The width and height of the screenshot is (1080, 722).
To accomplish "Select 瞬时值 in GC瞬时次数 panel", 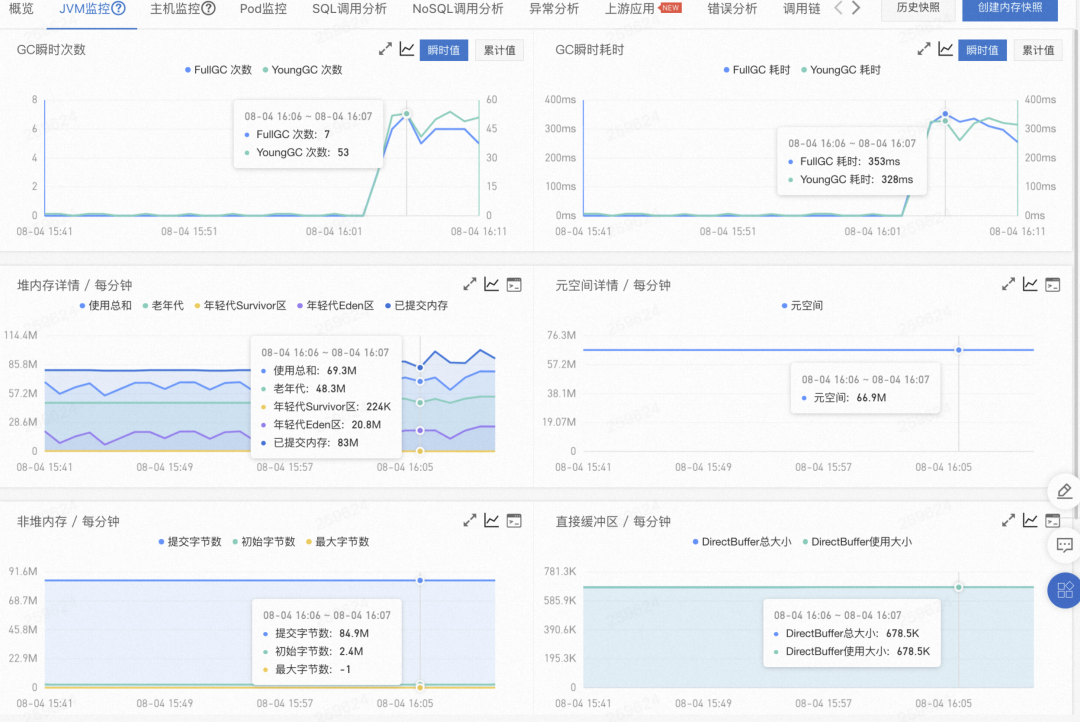I will 444,50.
